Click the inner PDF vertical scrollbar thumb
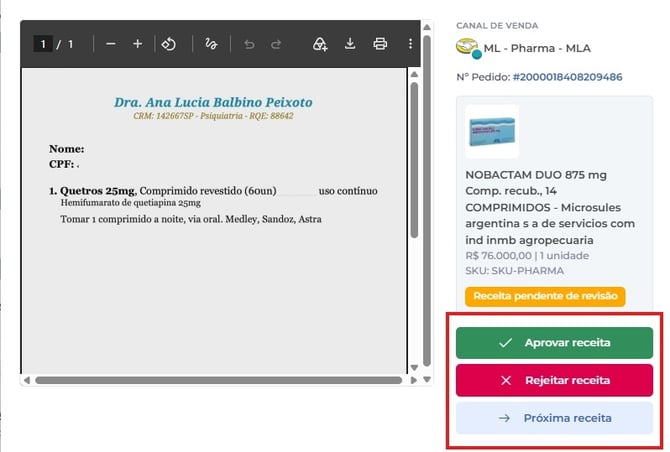This screenshot has height=452, width=670. 414,160
